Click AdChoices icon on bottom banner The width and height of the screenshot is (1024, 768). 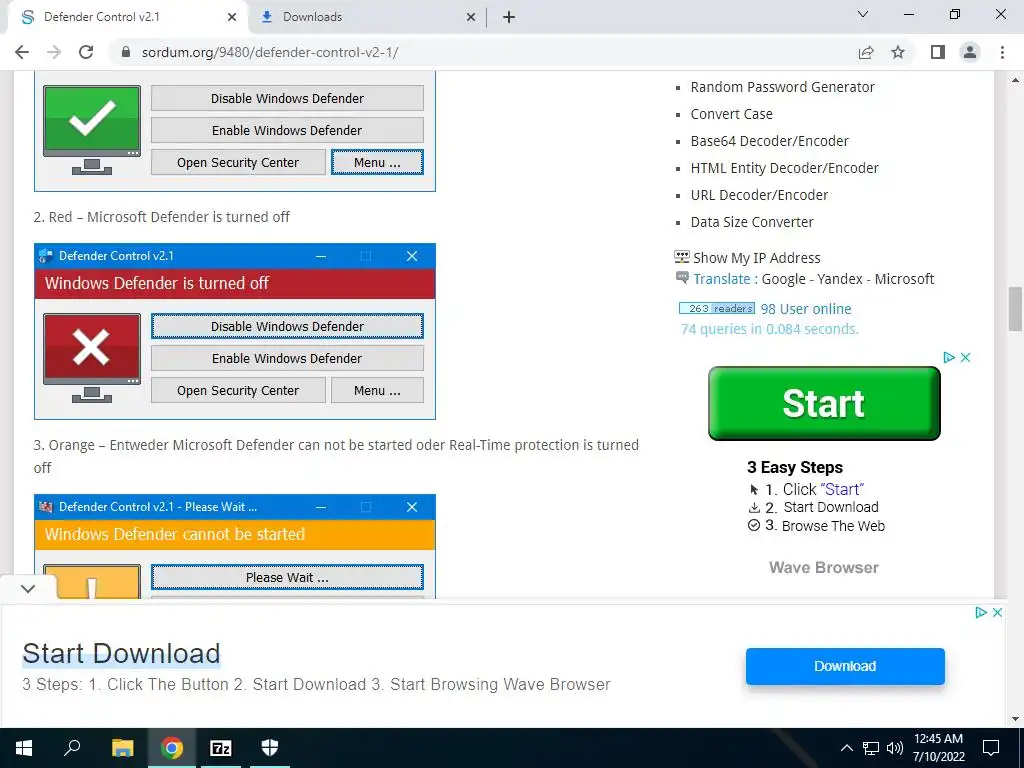(x=981, y=613)
